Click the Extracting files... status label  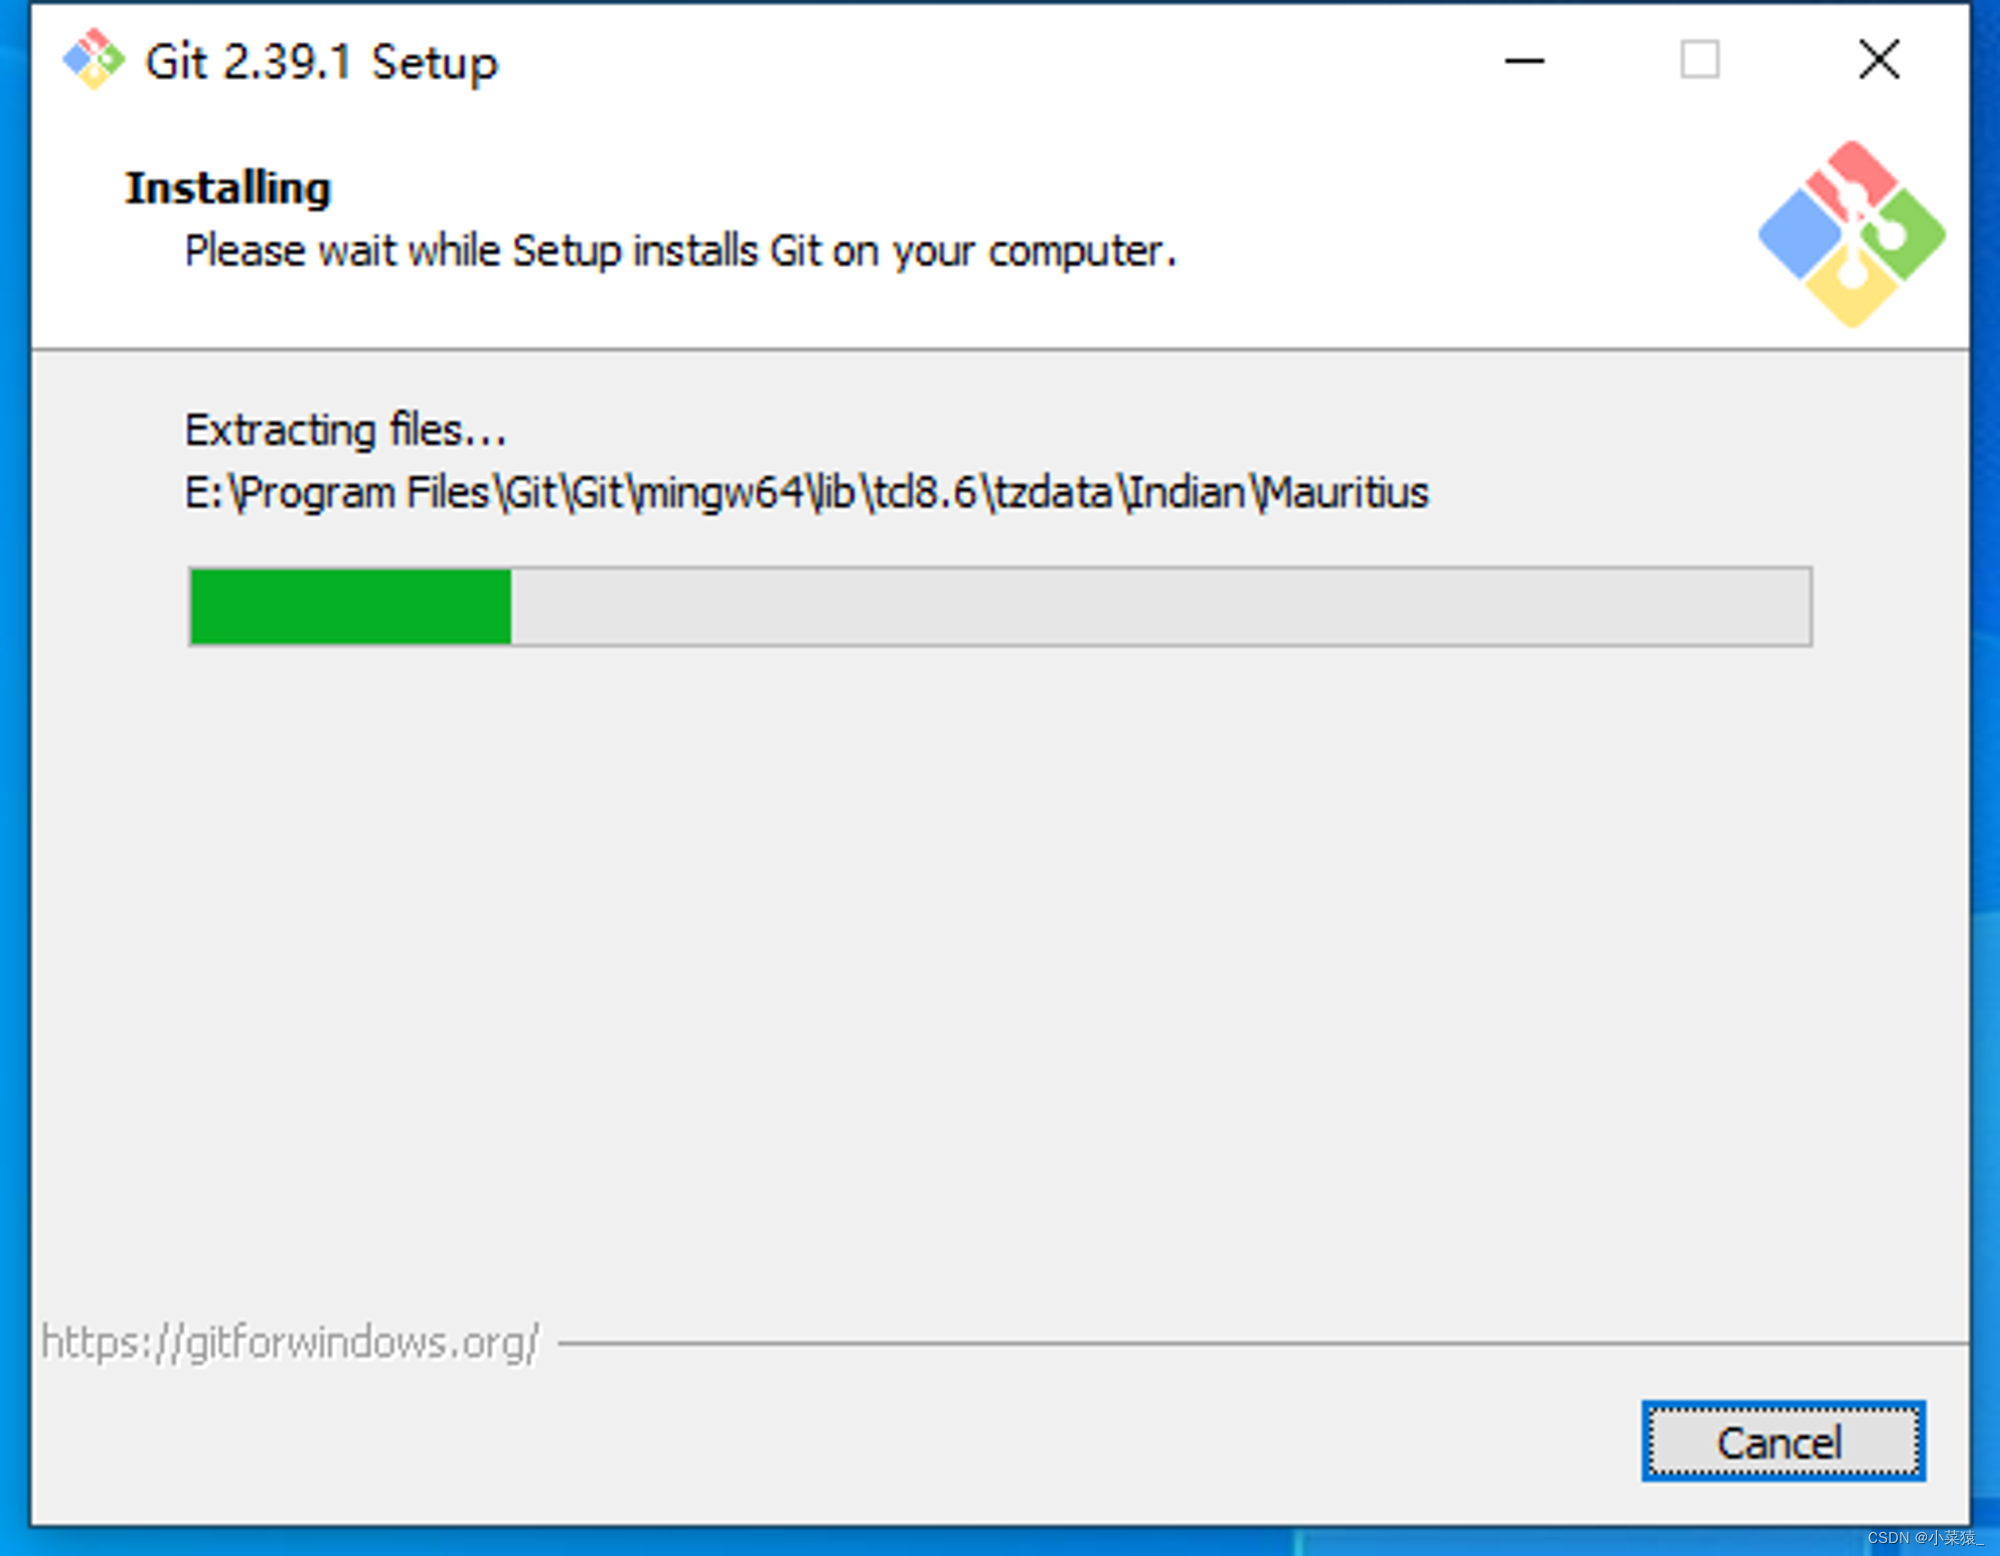tap(346, 430)
